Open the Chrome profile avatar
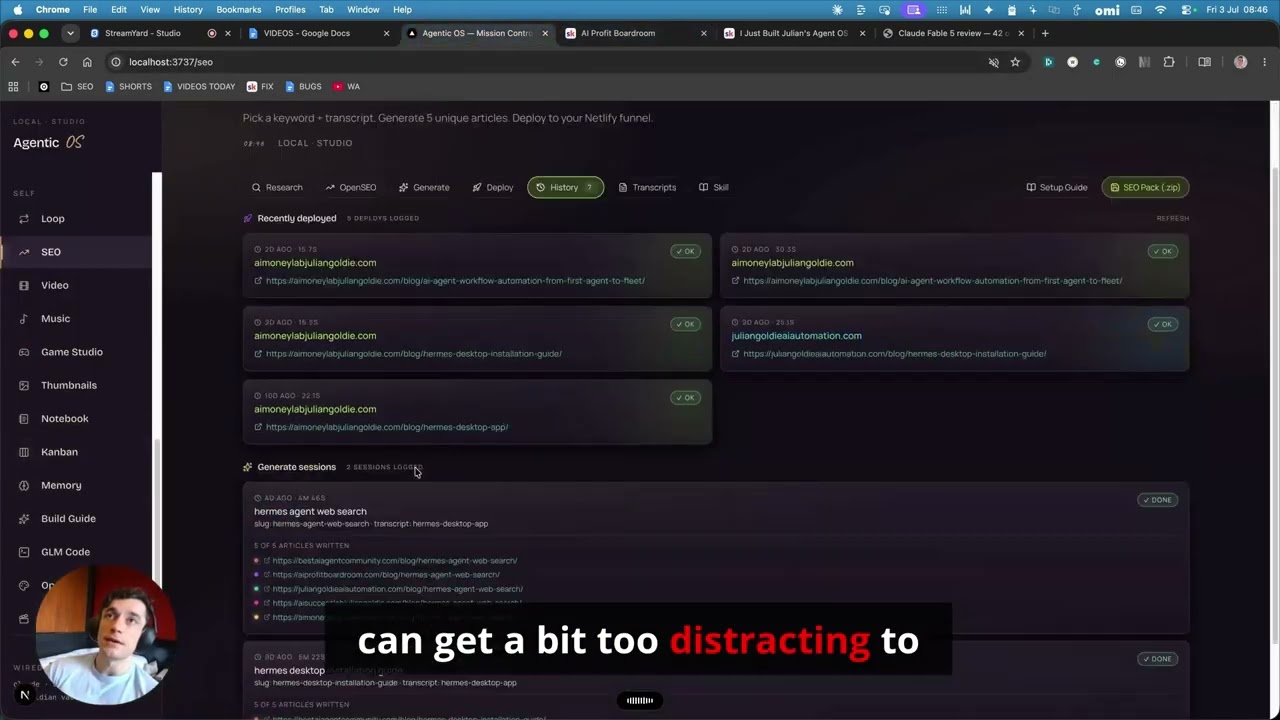This screenshot has width=1280, height=720. coord(1240,62)
